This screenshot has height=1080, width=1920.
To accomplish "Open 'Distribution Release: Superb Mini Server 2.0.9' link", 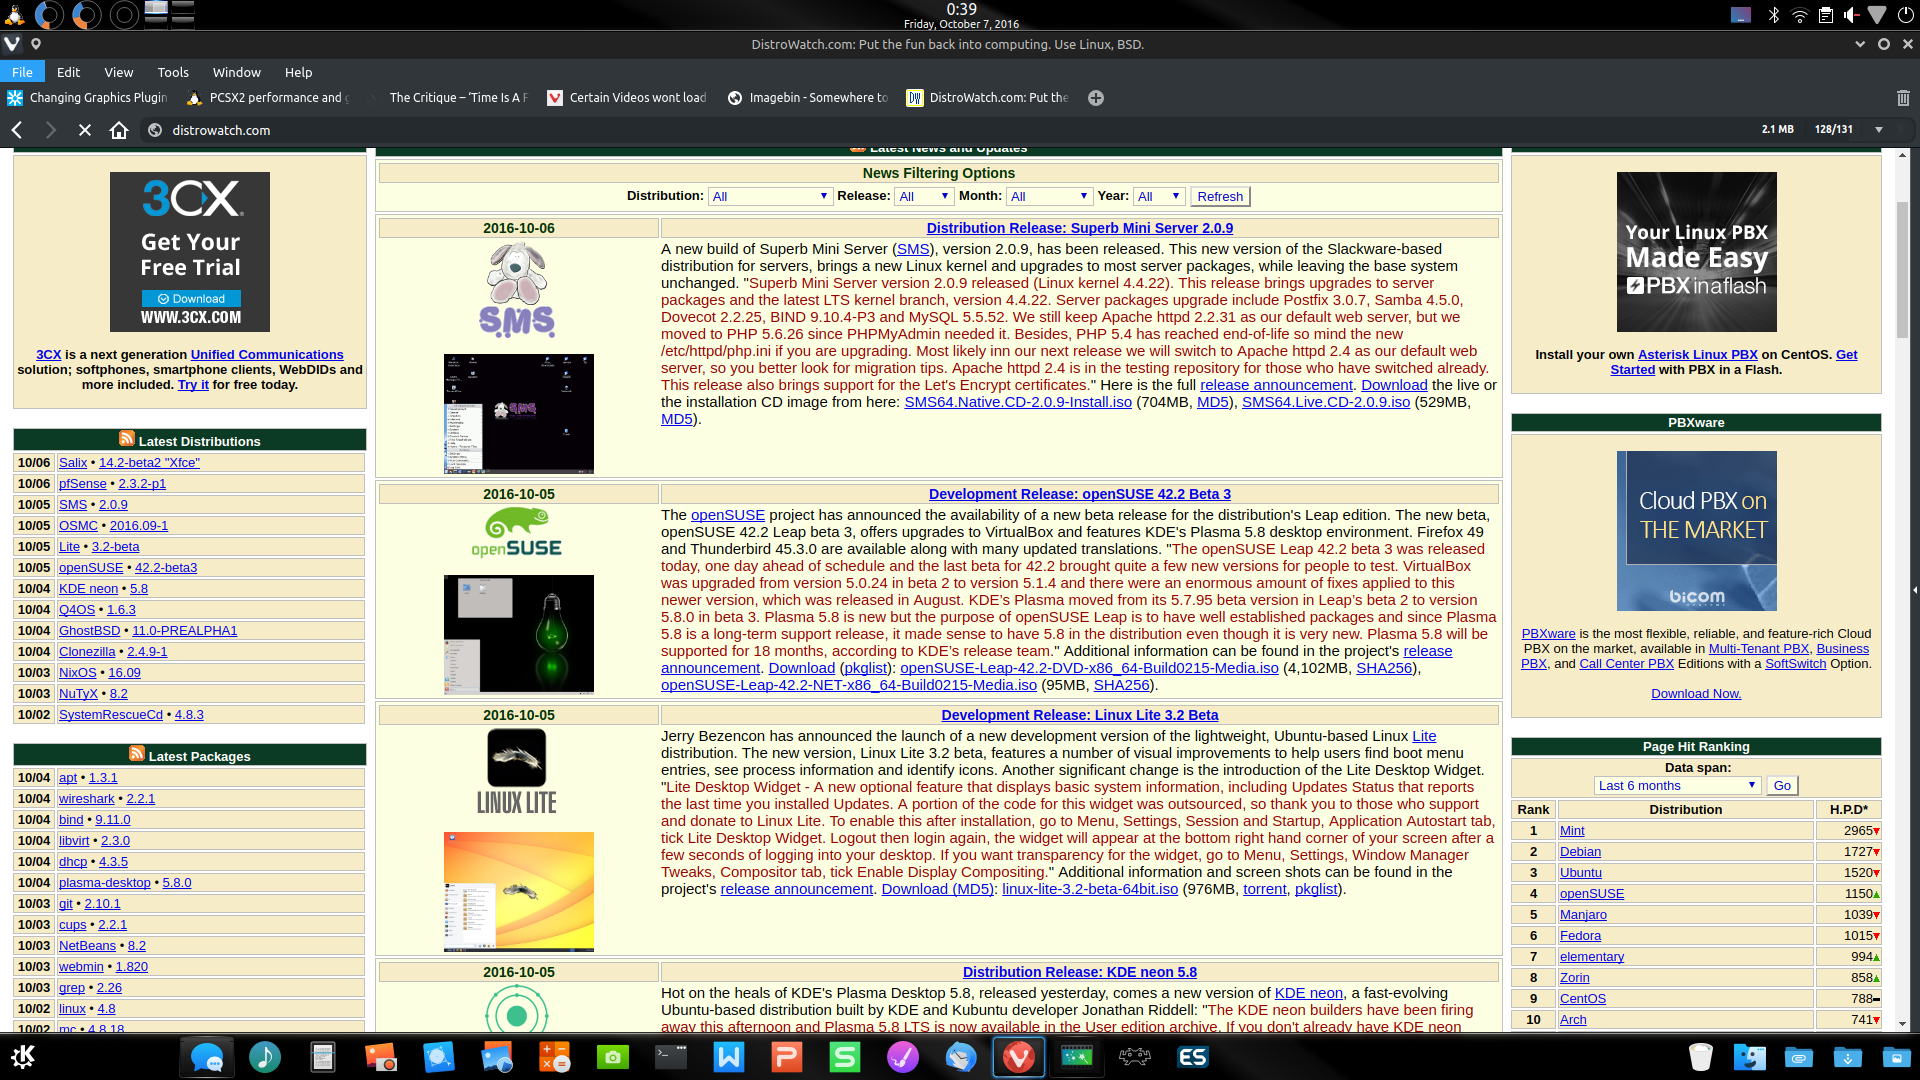I will (x=1079, y=228).
